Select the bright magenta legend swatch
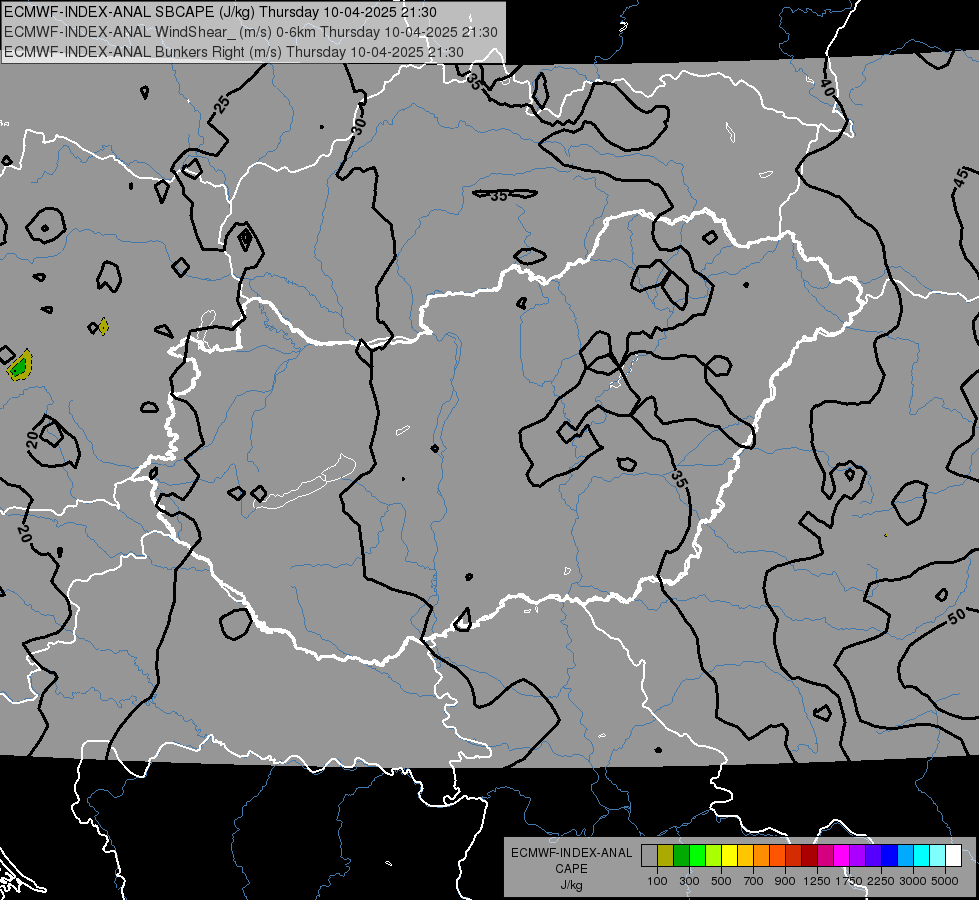This screenshot has width=979, height=900. 842,856
